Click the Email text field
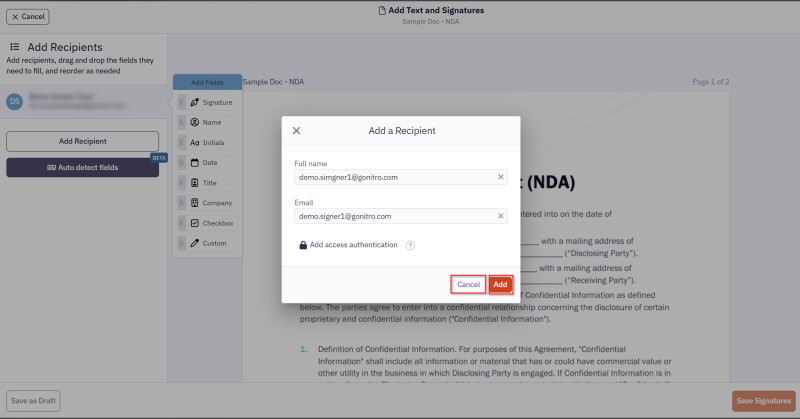The height and width of the screenshot is (419, 800). tap(393, 215)
